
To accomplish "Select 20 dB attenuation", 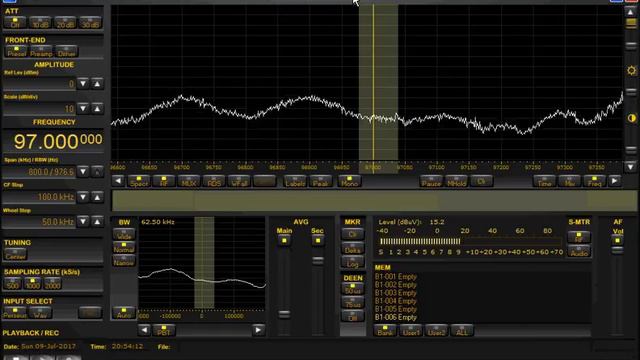I will point(65,23).
